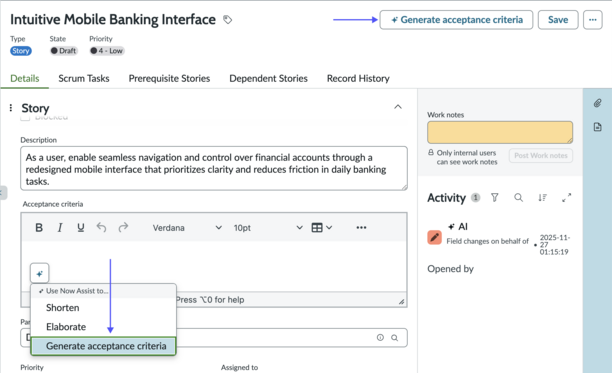Click into the Description text area
Screen dimensions: 612x373
pos(214,169)
